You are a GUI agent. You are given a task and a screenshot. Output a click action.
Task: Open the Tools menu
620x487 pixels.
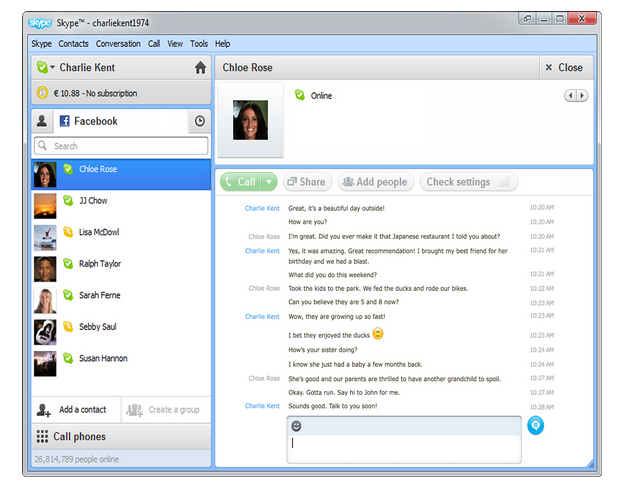pyautogui.click(x=199, y=44)
